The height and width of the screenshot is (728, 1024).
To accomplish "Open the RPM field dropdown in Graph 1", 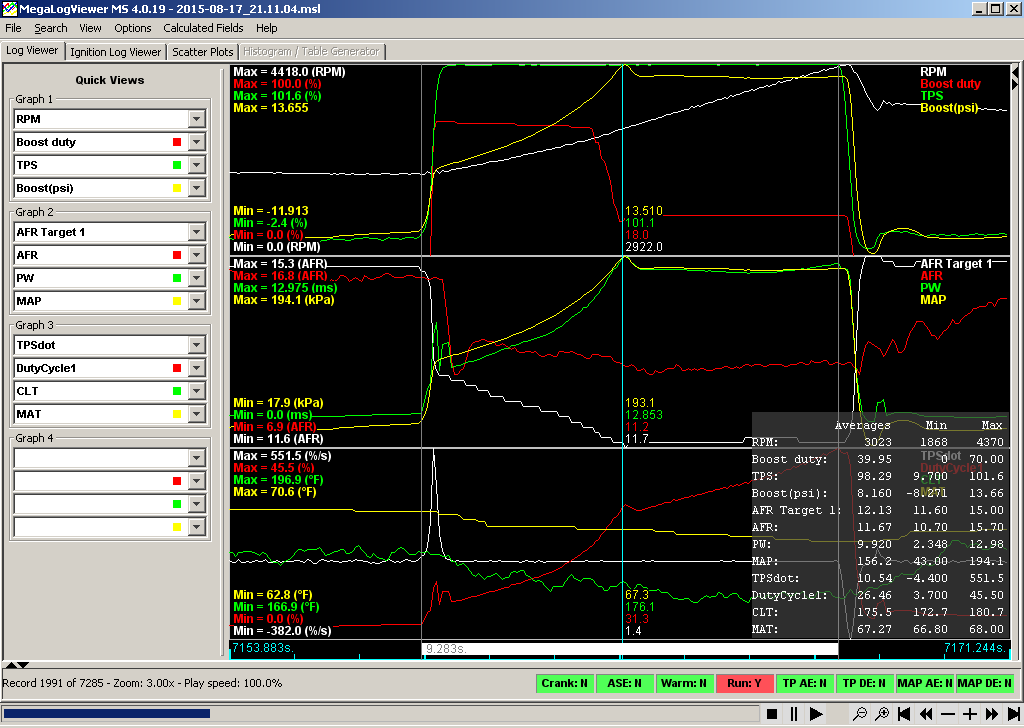I will [x=196, y=119].
